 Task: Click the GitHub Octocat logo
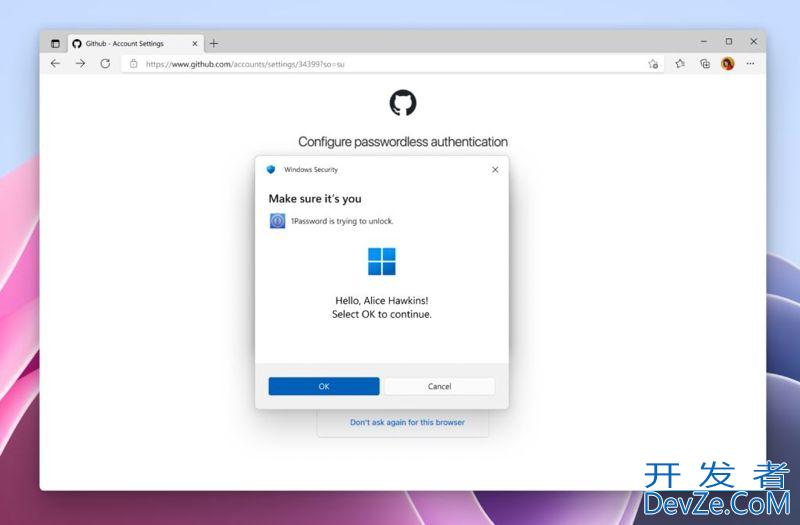tap(403, 103)
